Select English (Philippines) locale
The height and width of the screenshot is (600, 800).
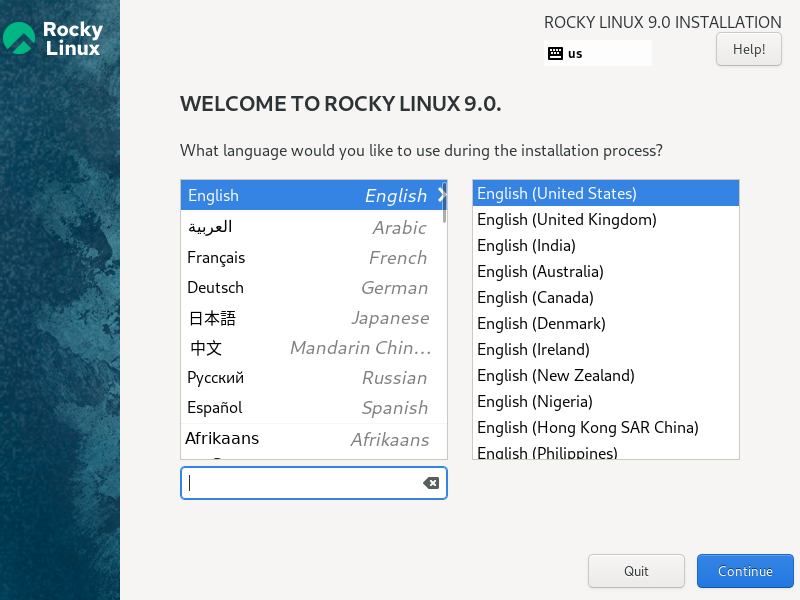(x=606, y=452)
